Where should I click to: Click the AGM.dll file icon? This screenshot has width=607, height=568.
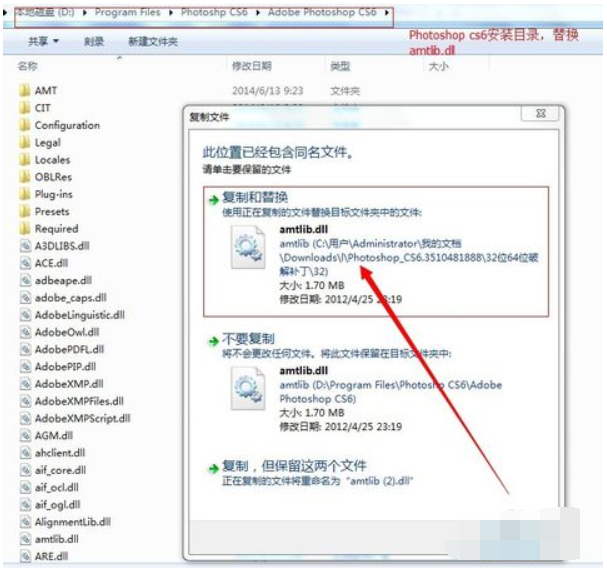pos(26,436)
